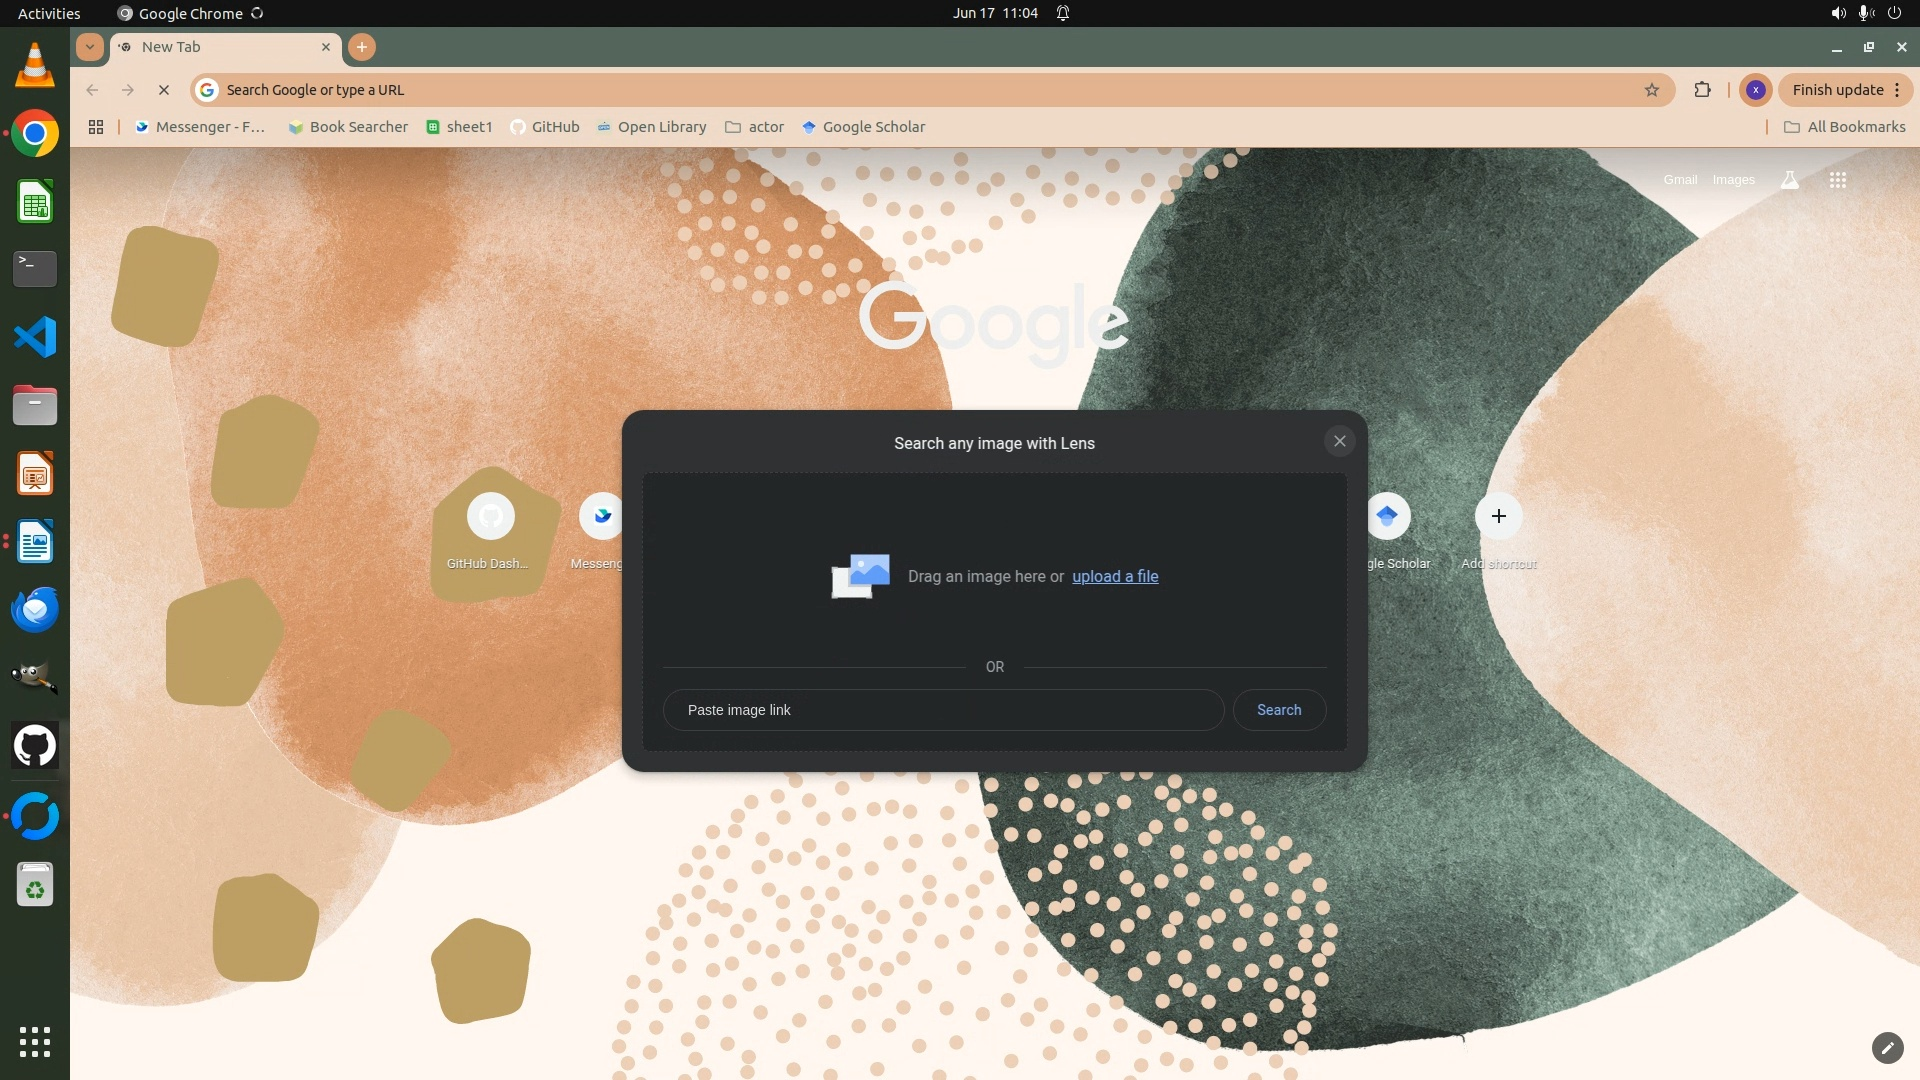This screenshot has height=1080, width=1920.
Task: Open the Google apps grid
Action: [x=1837, y=180]
